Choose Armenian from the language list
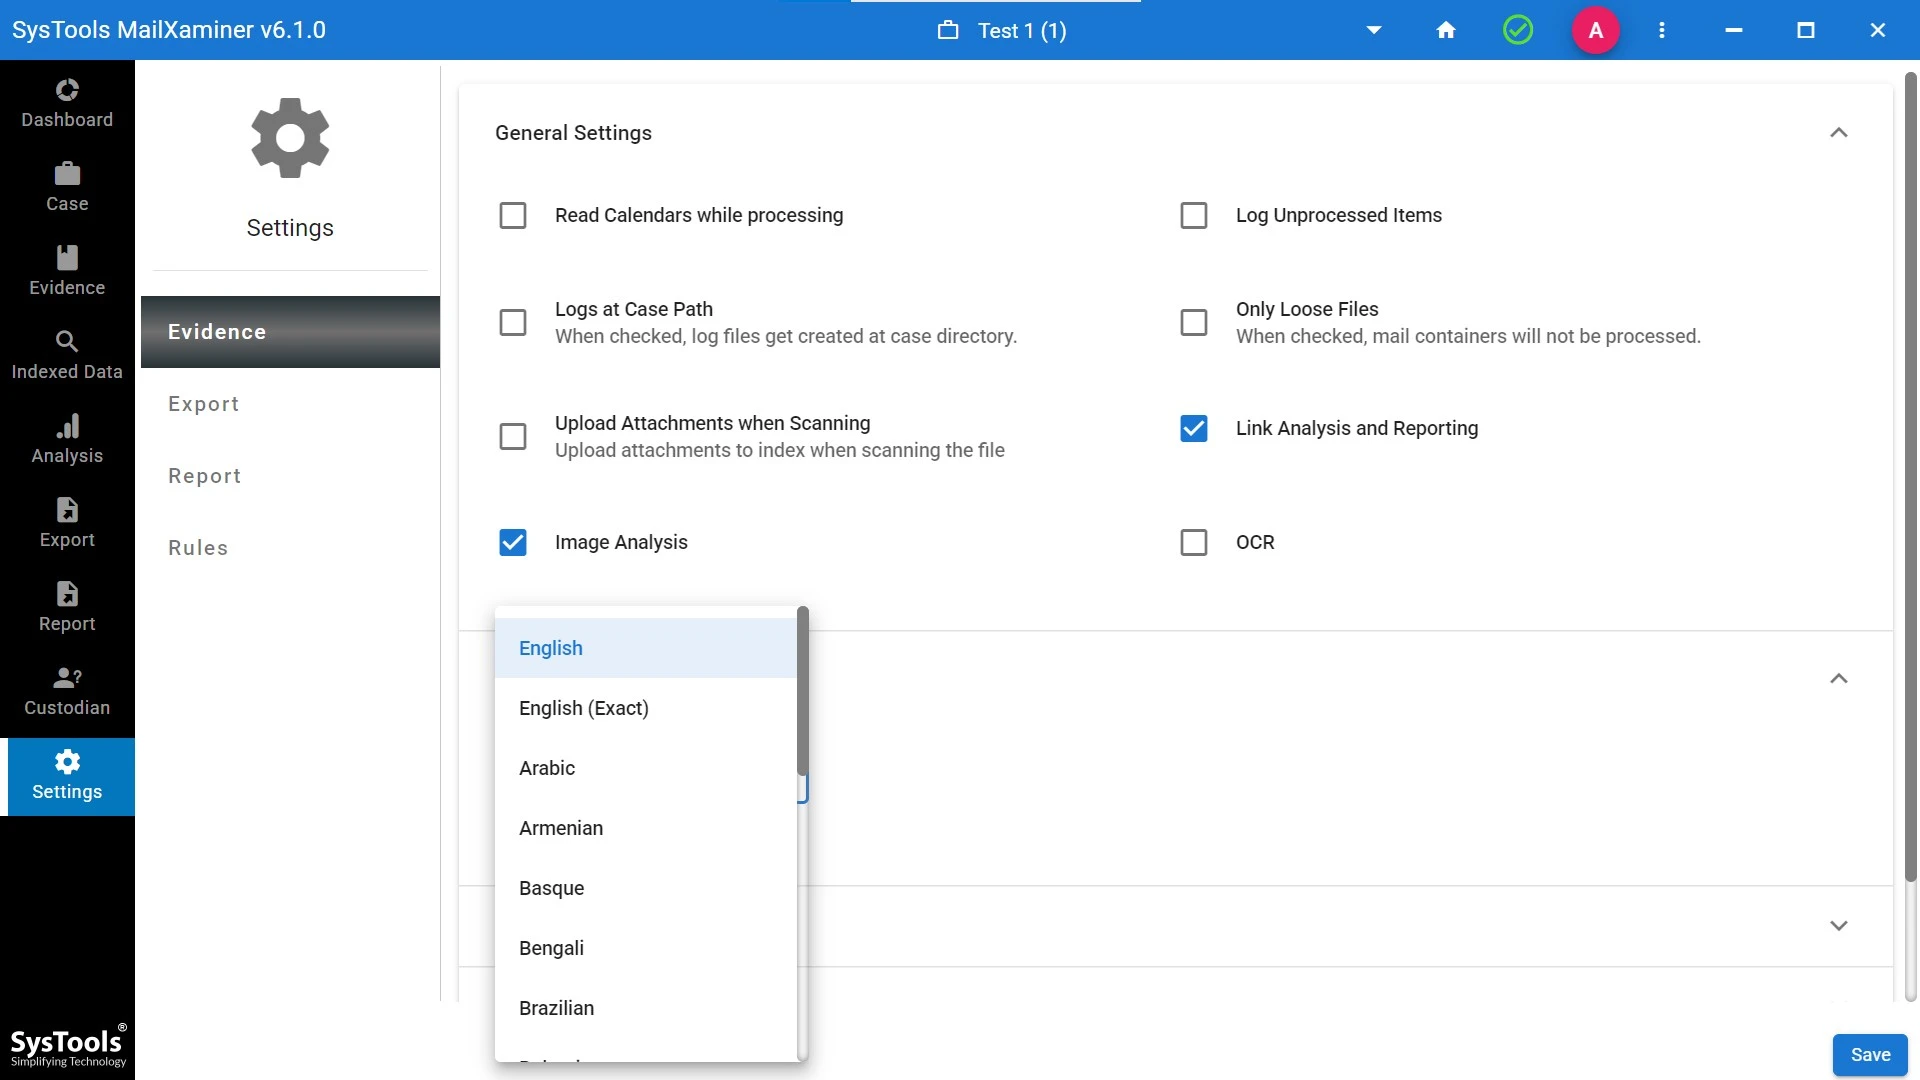The height and width of the screenshot is (1080, 1920). (646, 828)
